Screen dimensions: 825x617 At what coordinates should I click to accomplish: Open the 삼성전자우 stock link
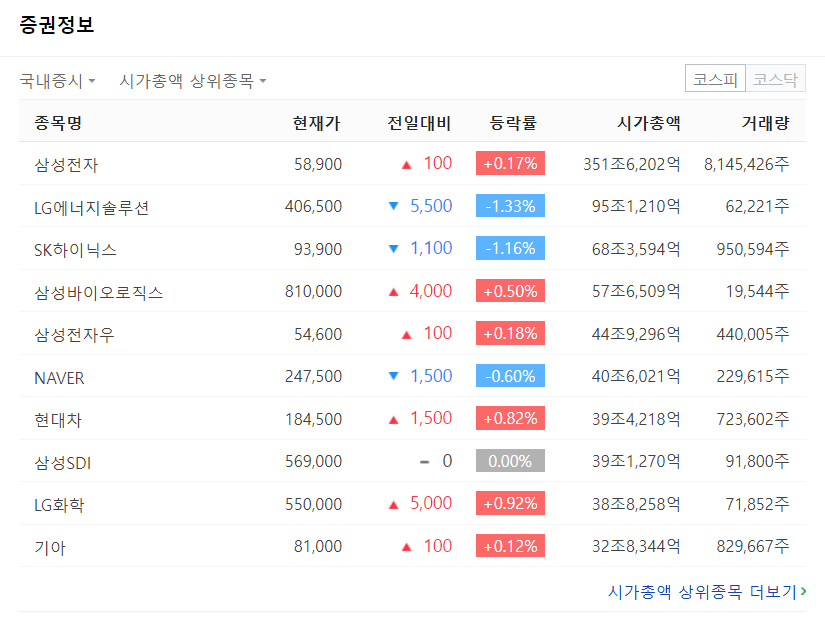pos(74,335)
